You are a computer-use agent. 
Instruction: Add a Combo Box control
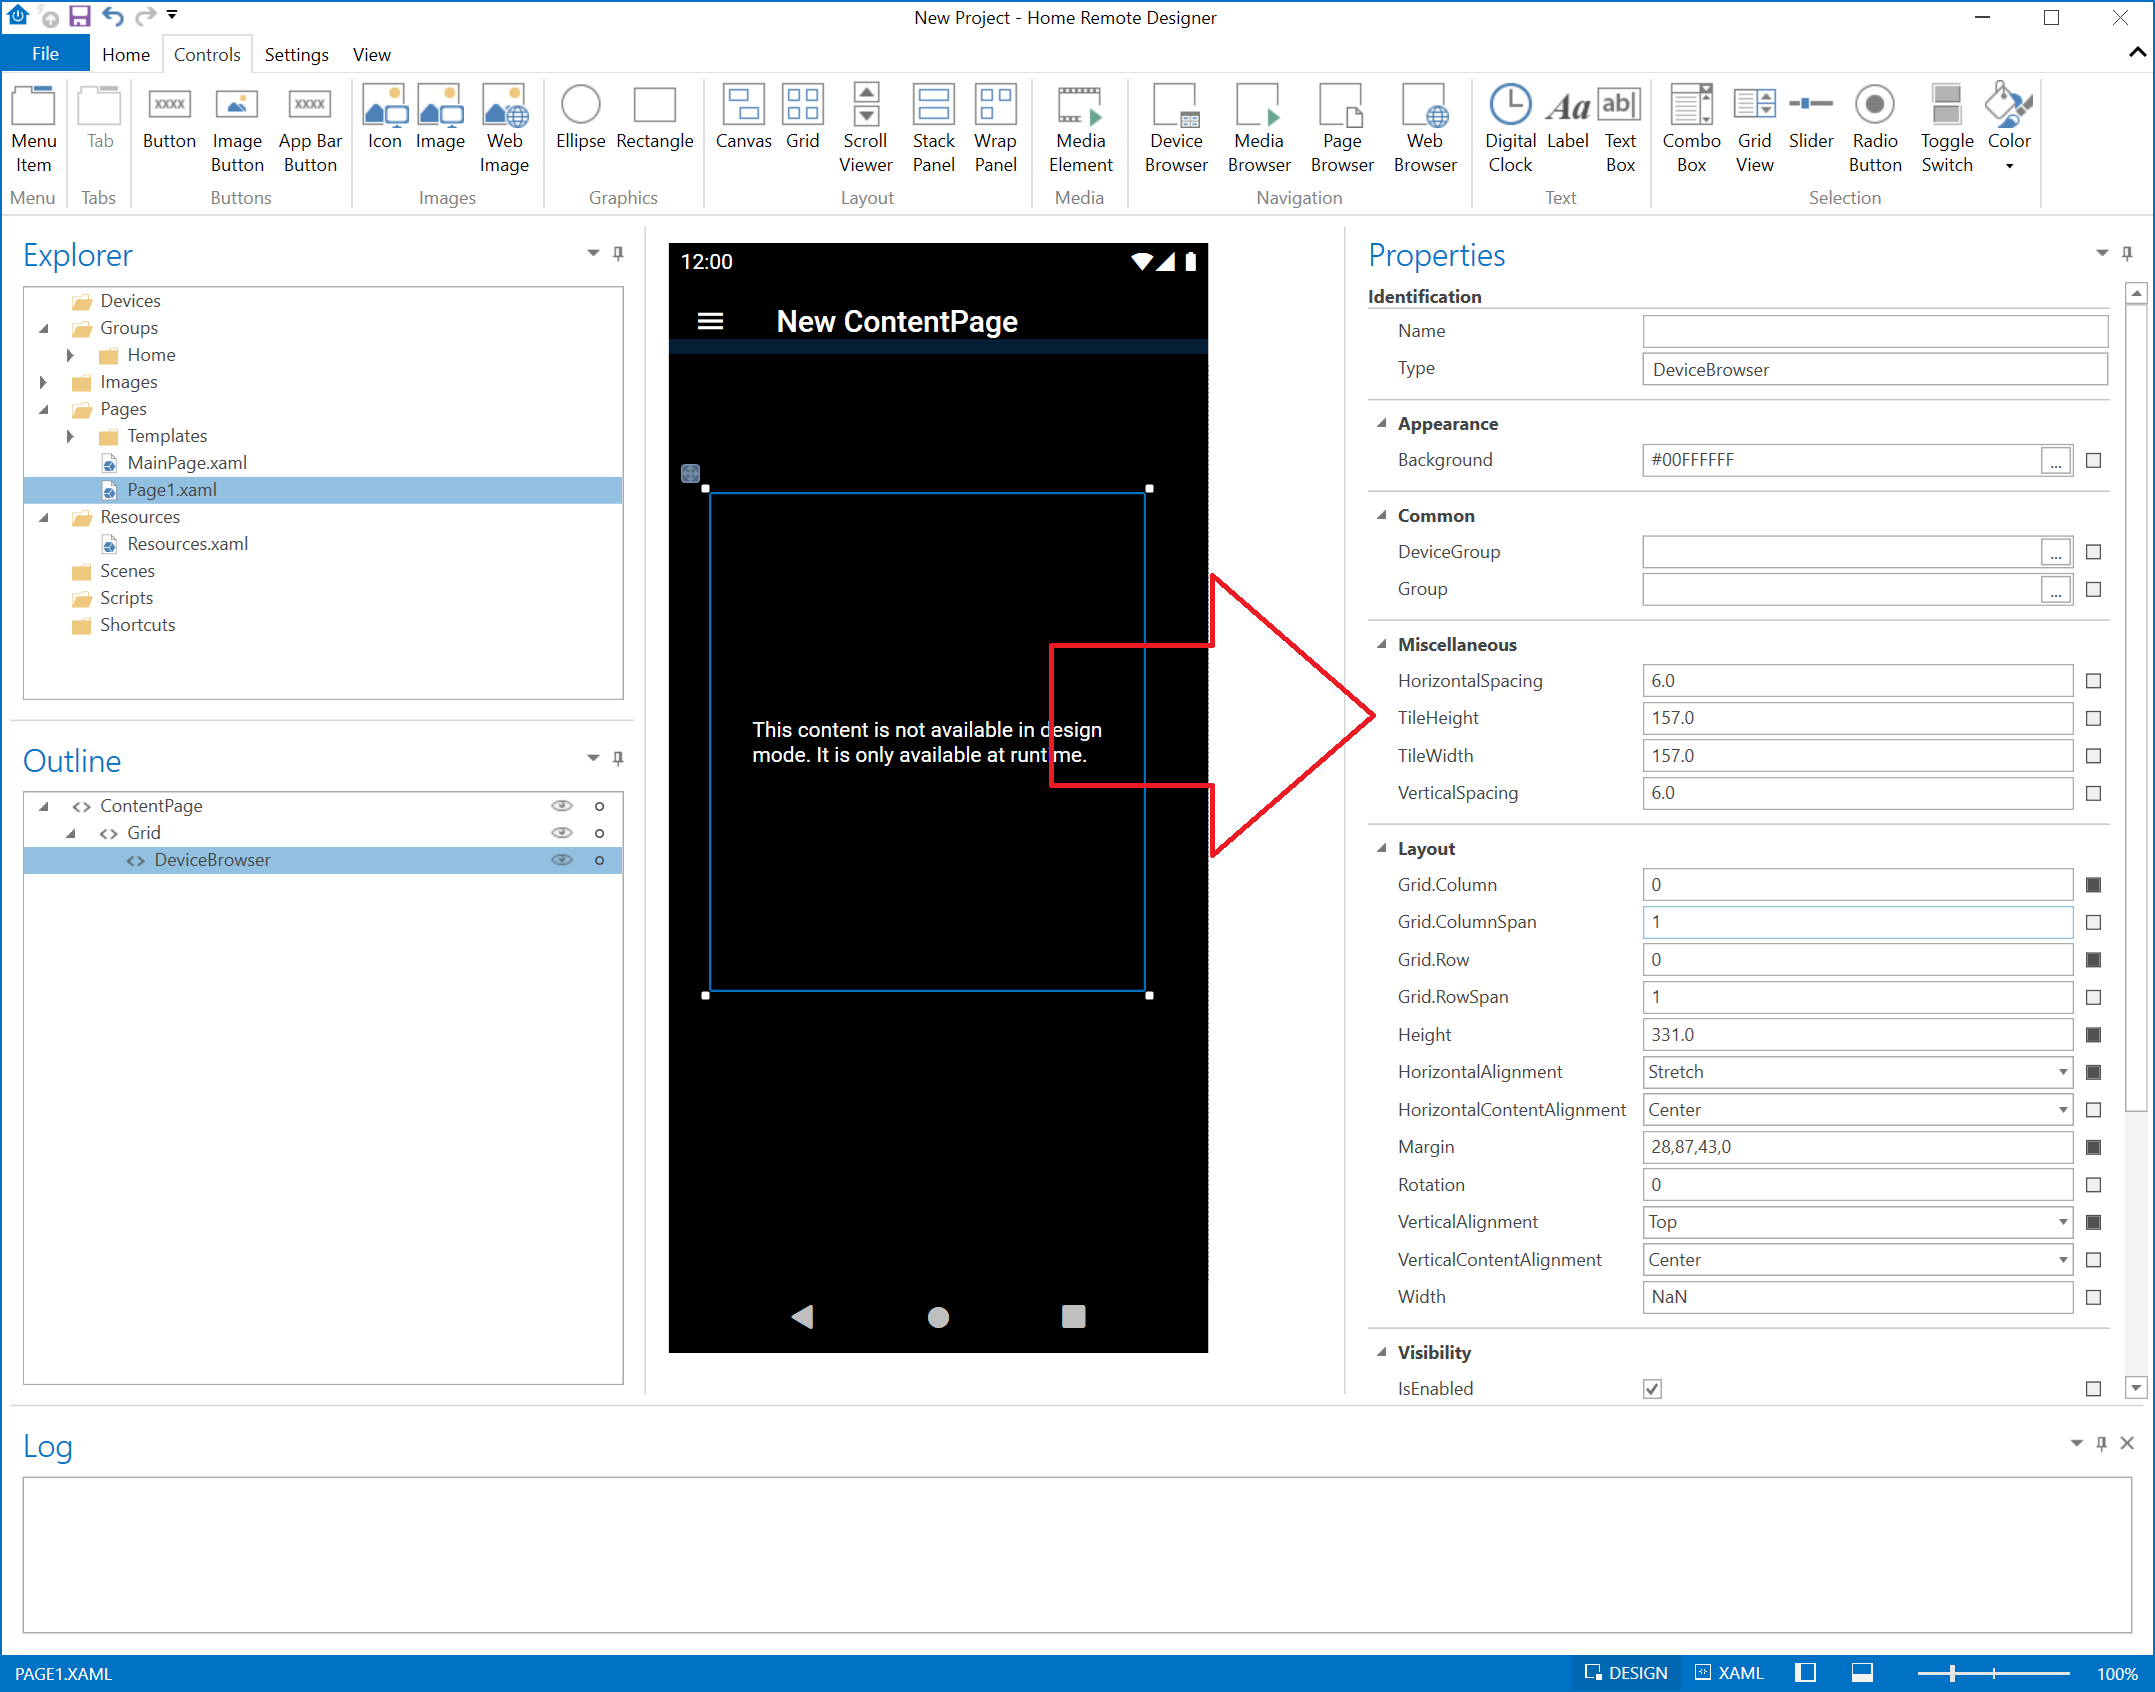[1691, 129]
